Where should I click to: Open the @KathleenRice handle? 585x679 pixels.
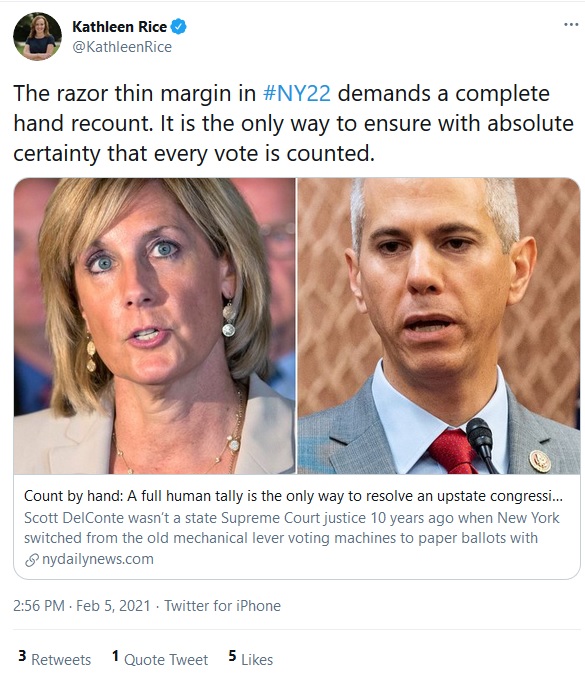(x=122, y=47)
